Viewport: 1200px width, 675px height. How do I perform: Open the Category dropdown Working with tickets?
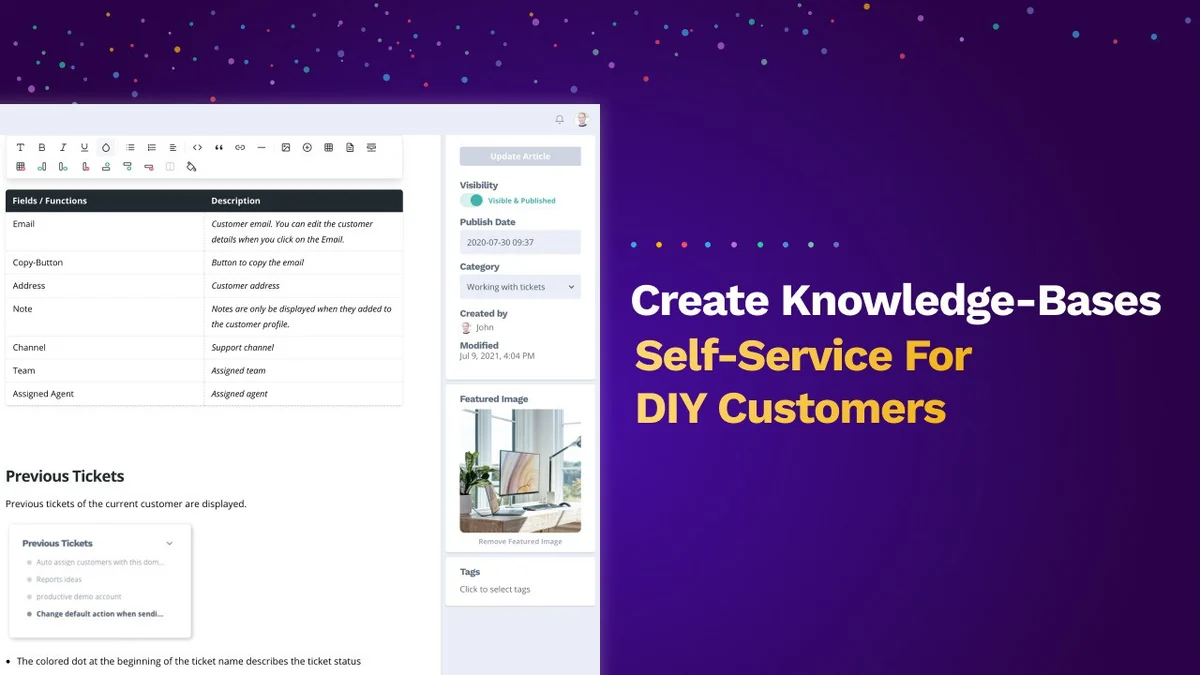[520, 287]
